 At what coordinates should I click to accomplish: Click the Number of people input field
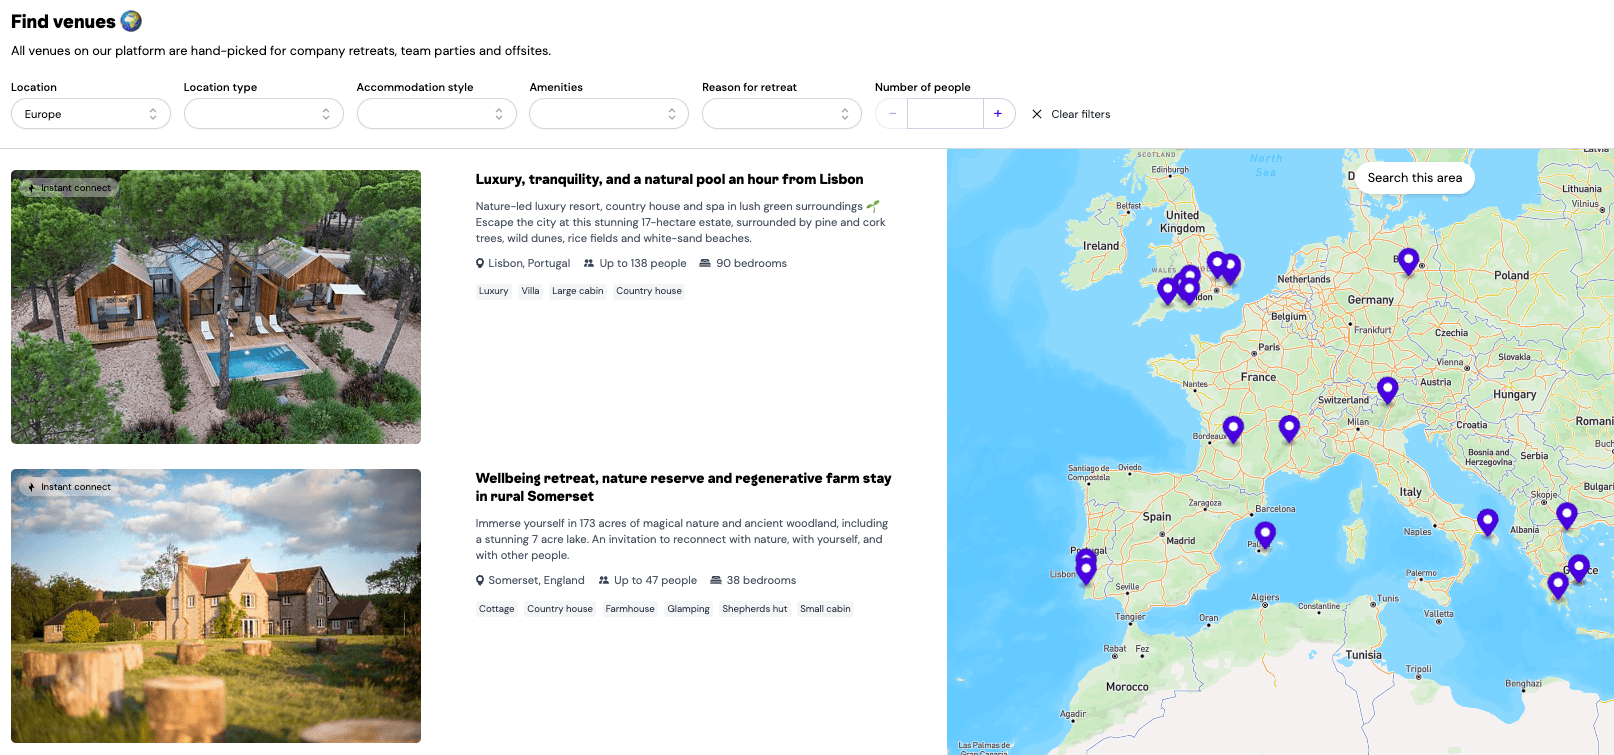point(945,114)
